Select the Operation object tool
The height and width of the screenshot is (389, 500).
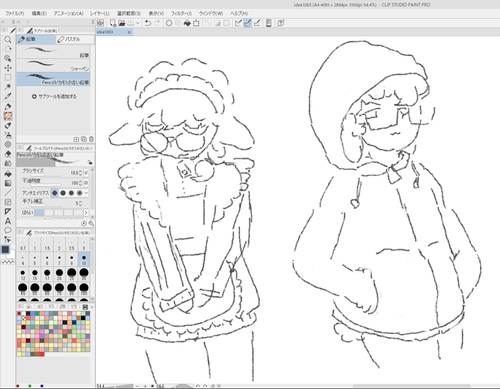8,58
